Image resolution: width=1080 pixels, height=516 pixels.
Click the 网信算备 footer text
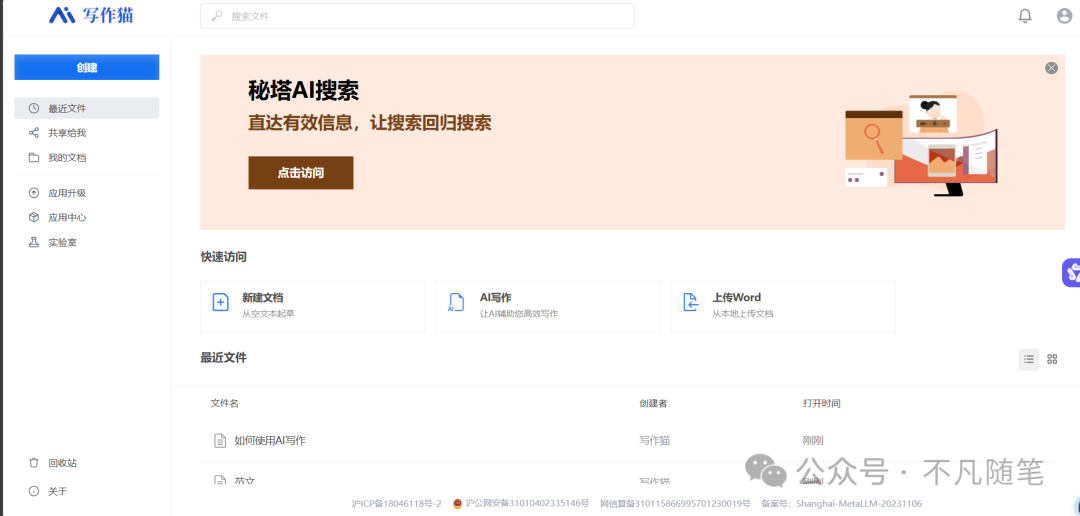675,504
